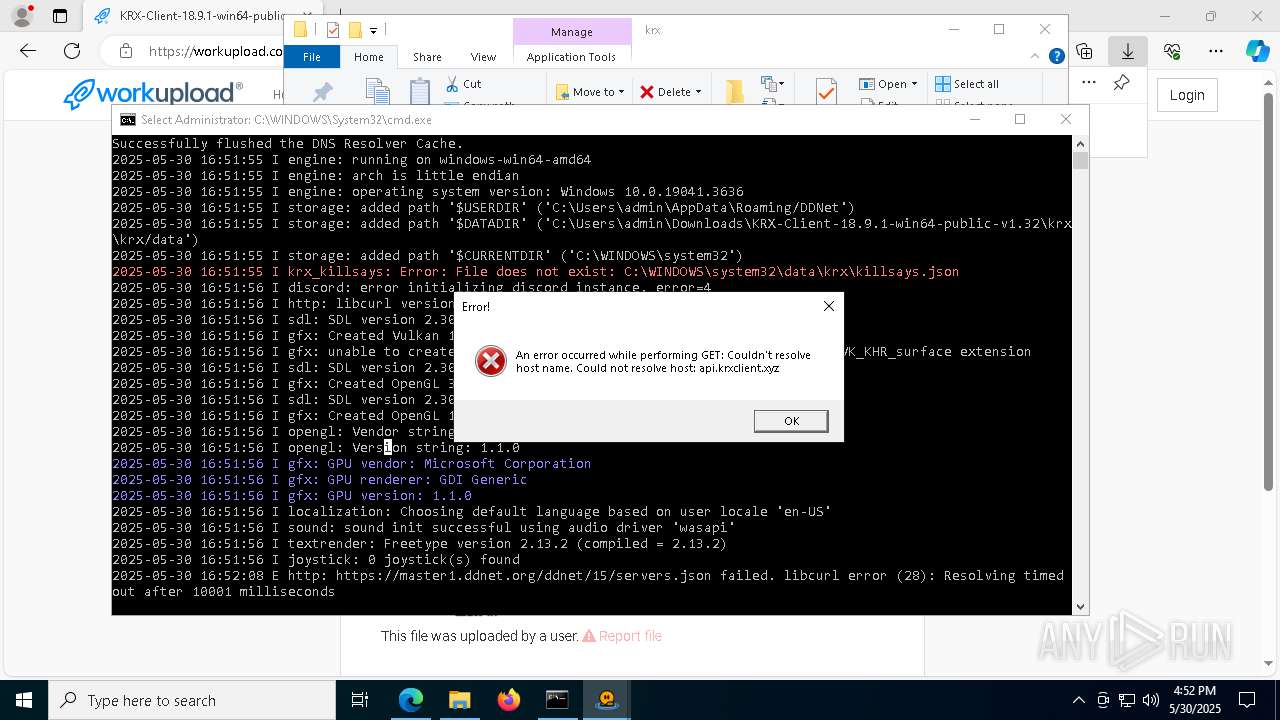Click Explorer Help question mark icon
The image size is (1280, 720).
(1056, 57)
